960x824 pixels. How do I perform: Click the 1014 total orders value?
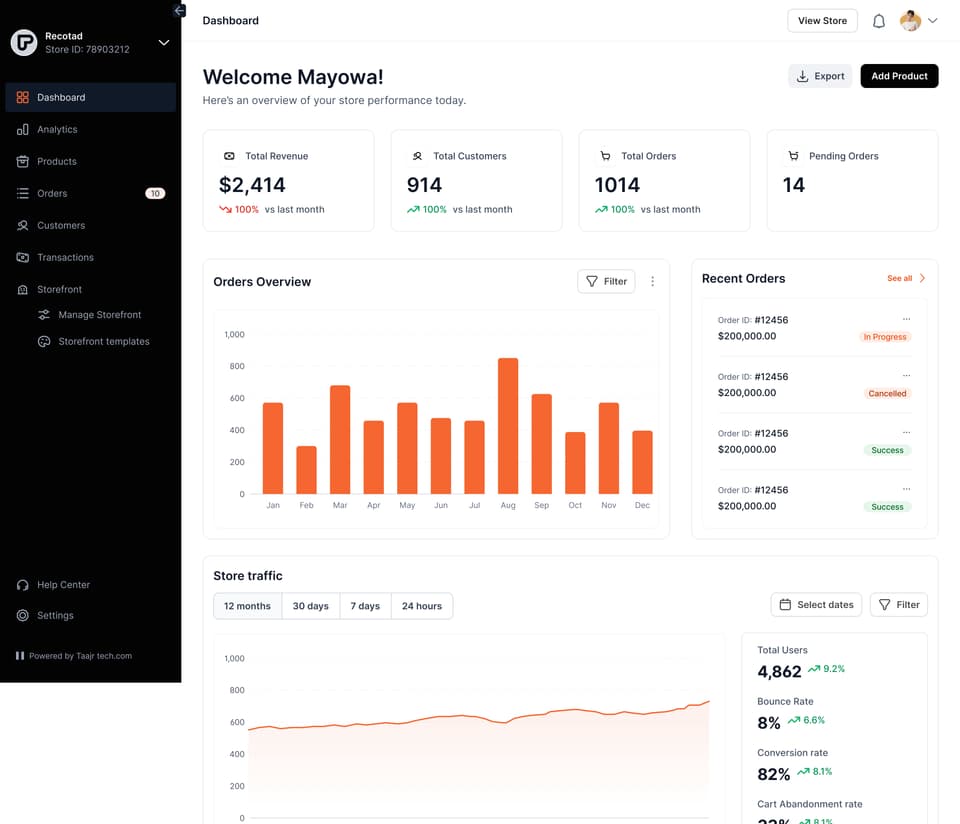click(617, 185)
